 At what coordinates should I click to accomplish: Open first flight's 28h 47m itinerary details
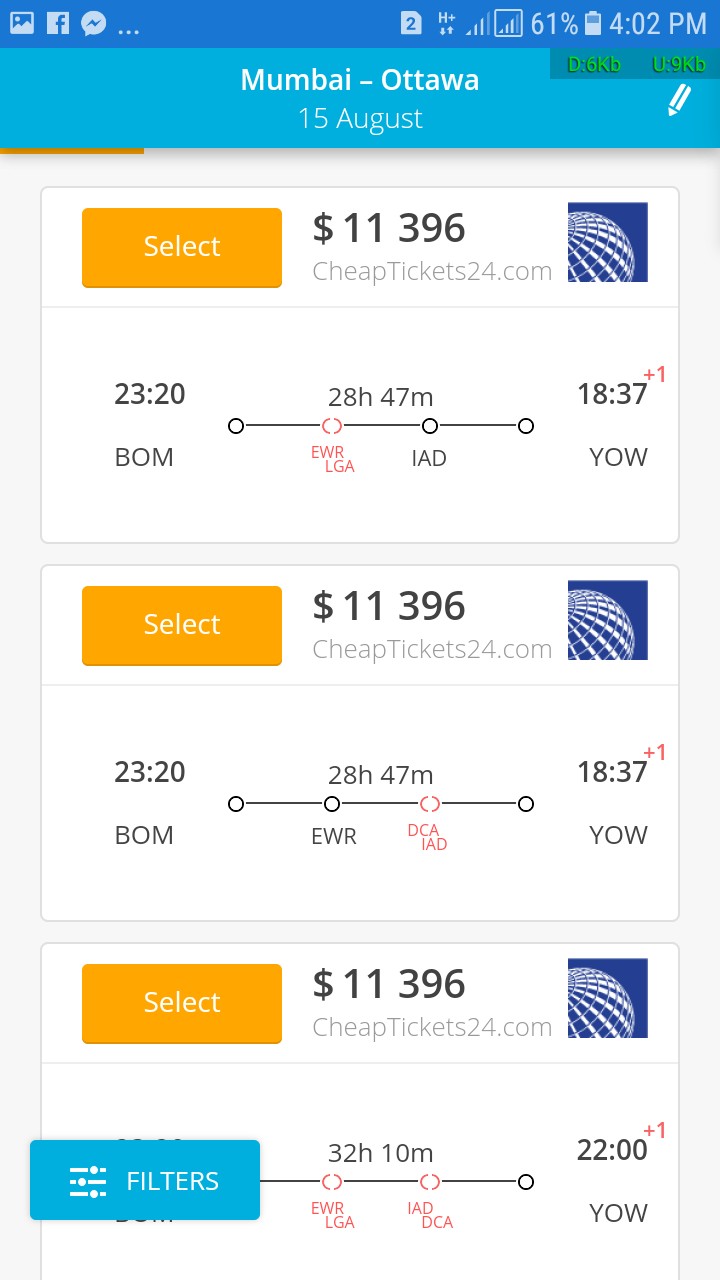[x=380, y=397]
